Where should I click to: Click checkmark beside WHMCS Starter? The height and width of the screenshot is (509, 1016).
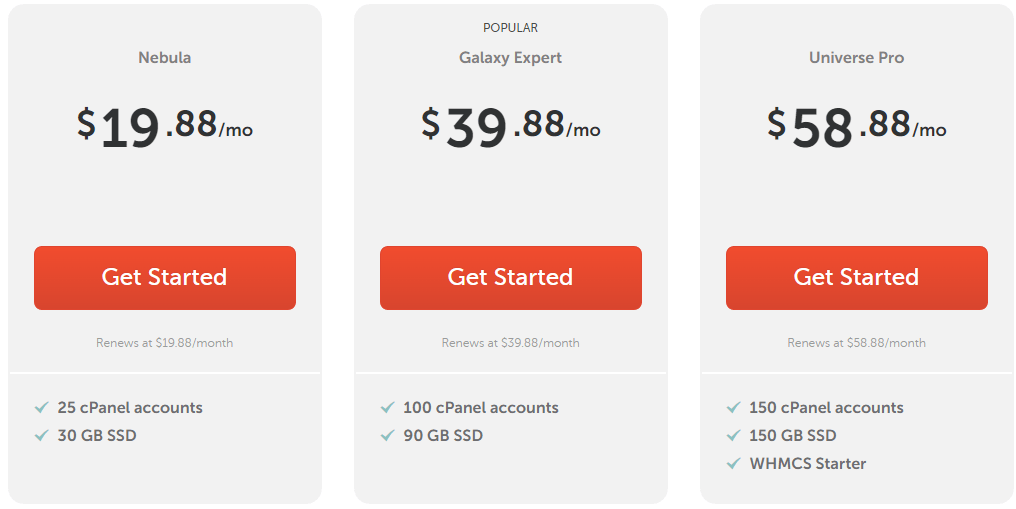733,464
